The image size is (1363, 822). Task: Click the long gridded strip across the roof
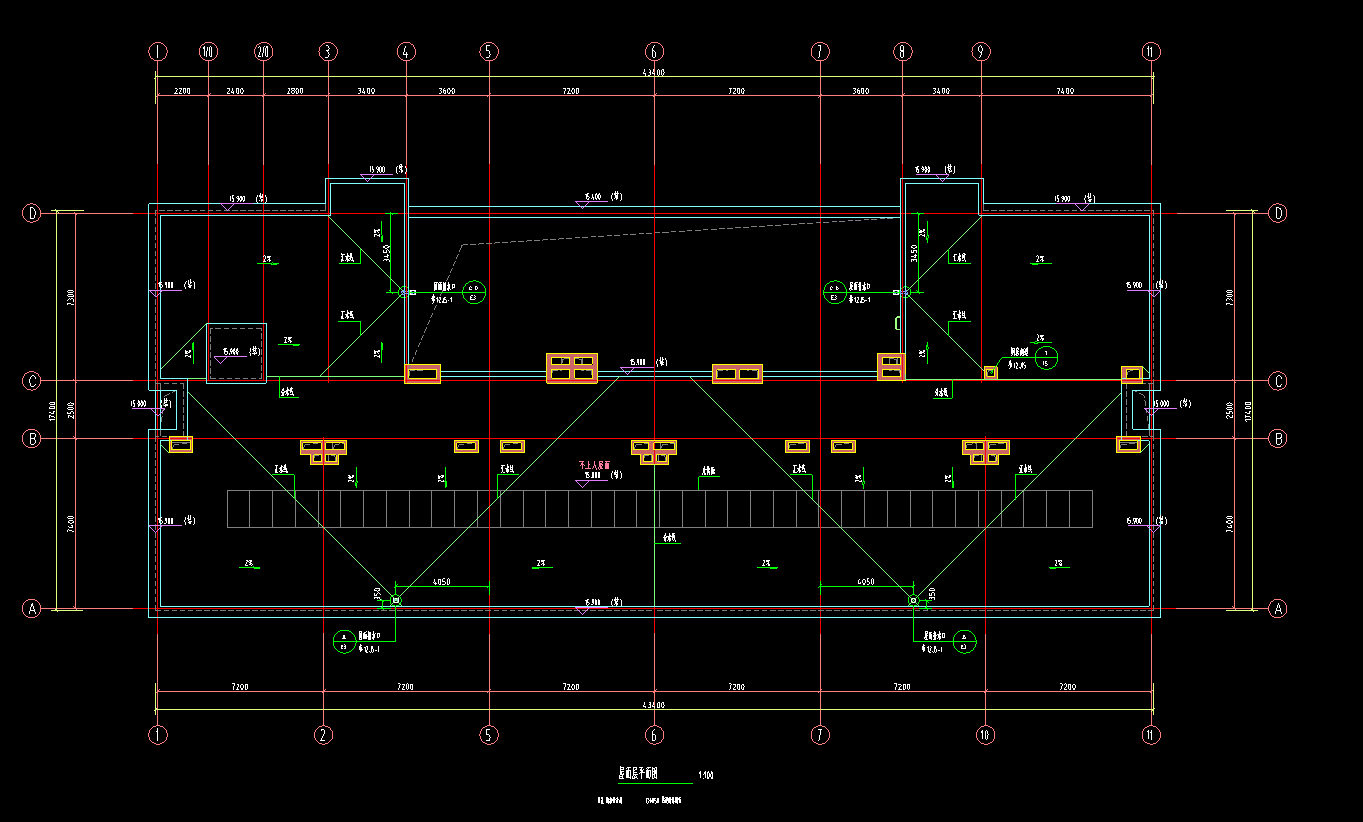(x=659, y=508)
